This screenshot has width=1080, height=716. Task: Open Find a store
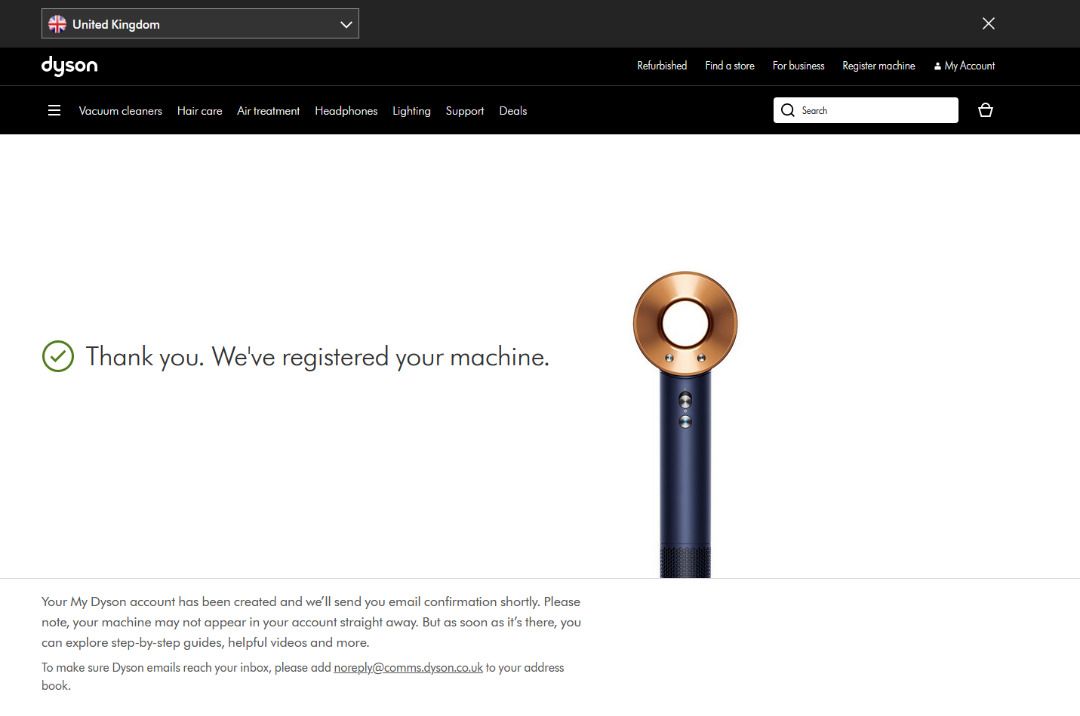[729, 66]
